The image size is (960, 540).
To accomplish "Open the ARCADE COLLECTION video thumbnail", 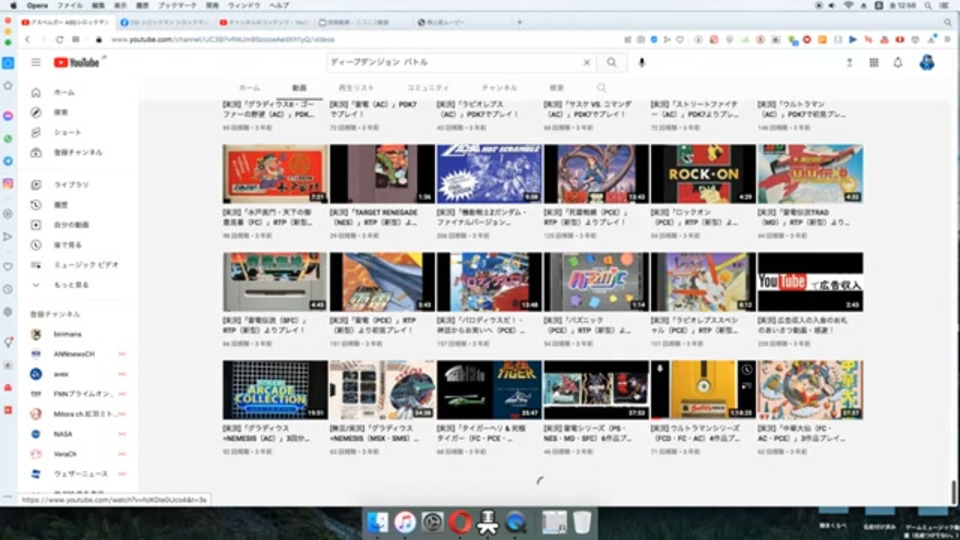I will pos(275,390).
